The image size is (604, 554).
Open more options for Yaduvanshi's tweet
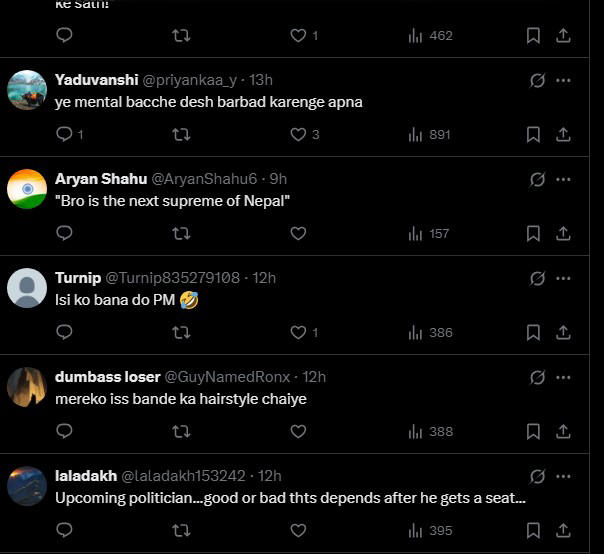(564, 80)
